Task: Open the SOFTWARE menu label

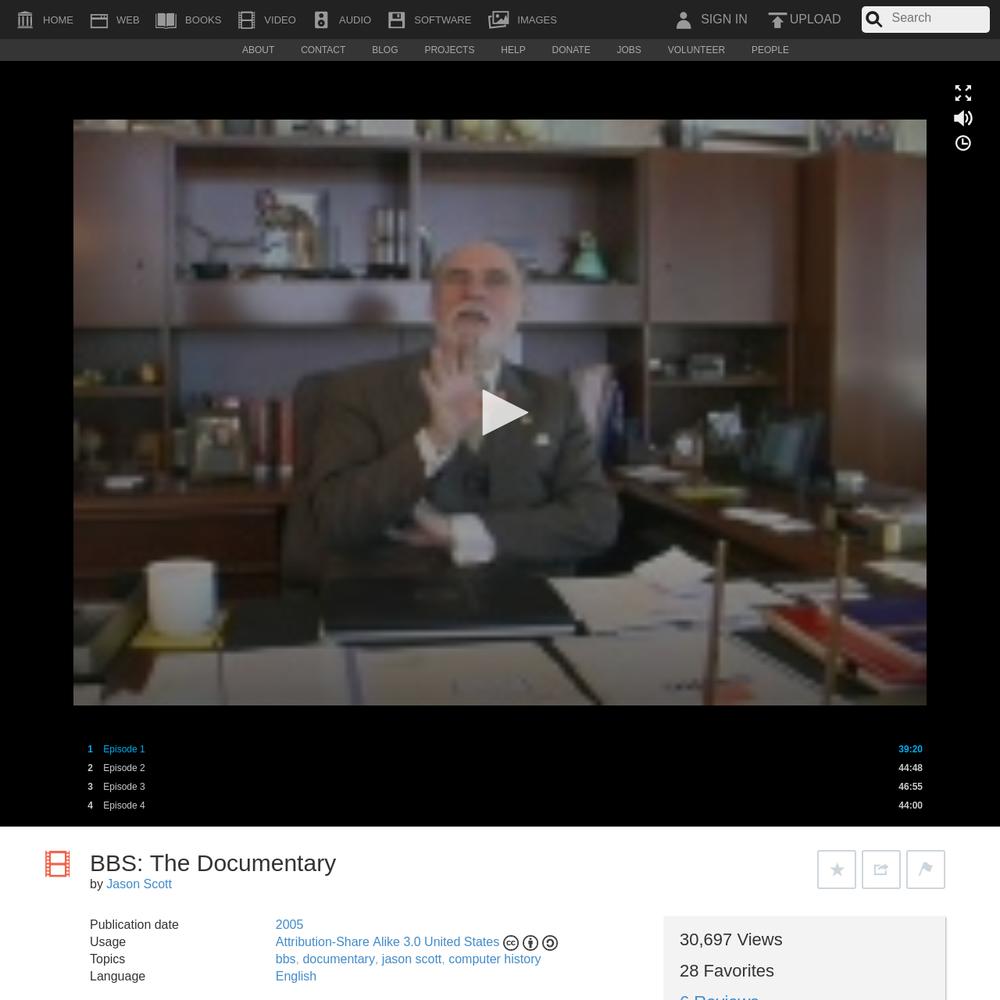Action: pyautogui.click(x=443, y=20)
